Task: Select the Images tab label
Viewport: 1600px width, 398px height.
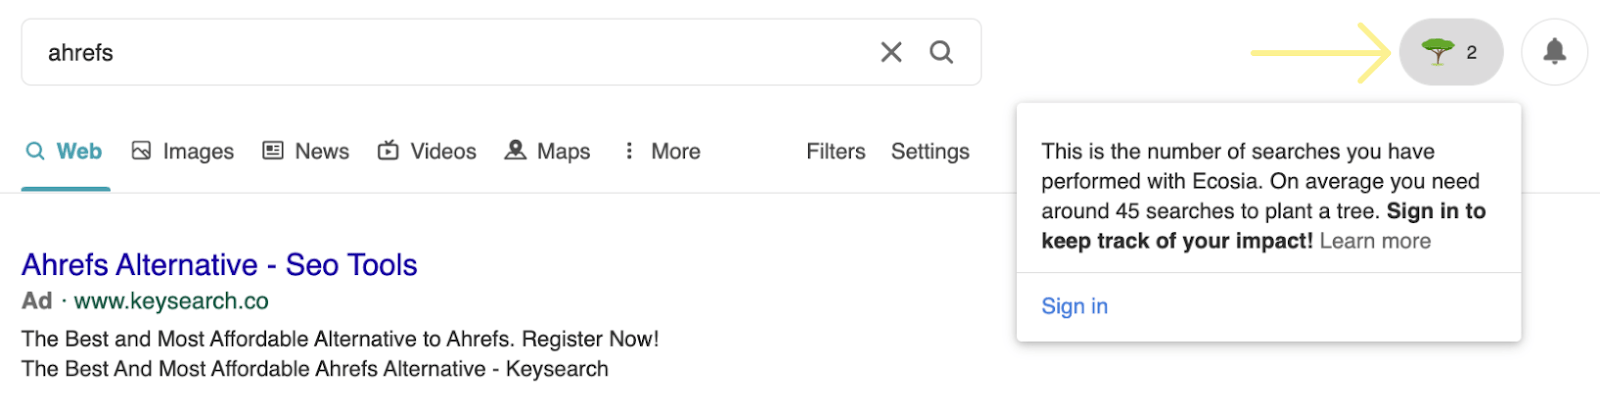Action: pos(198,152)
